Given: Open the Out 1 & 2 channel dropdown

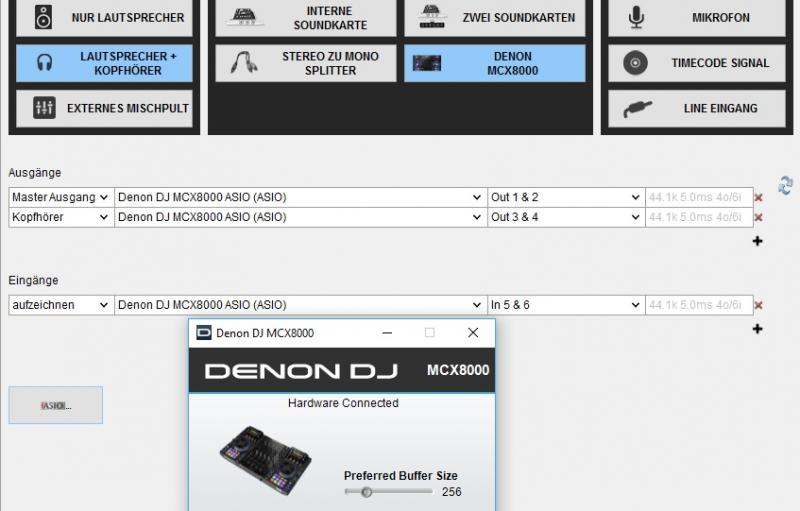Looking at the screenshot, I should point(566,197).
